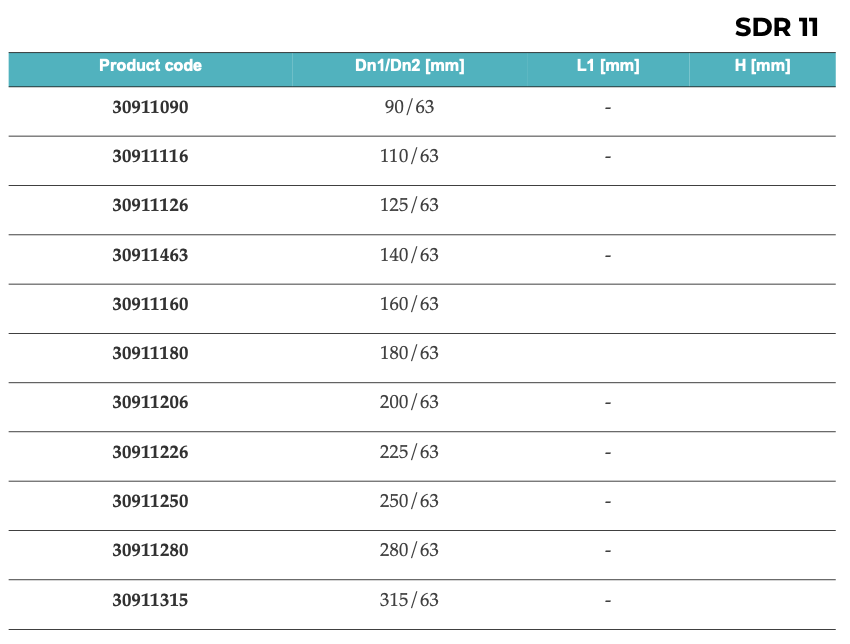Click the L1 [mm] column header

608,66
